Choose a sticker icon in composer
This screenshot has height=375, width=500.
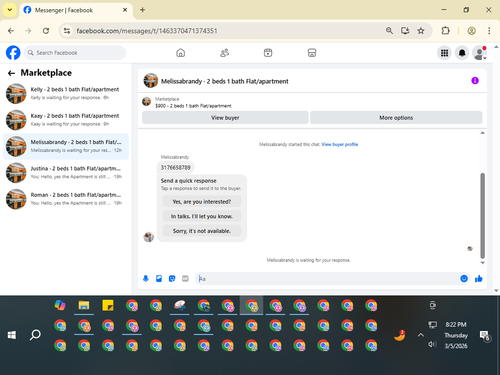tap(172, 278)
